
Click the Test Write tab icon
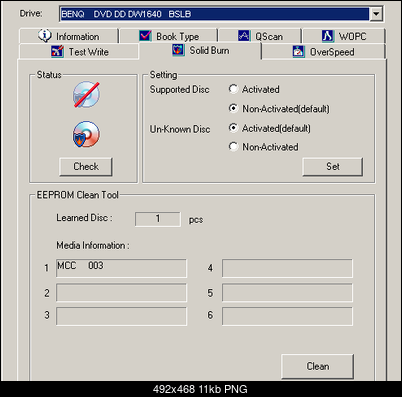click(58, 51)
